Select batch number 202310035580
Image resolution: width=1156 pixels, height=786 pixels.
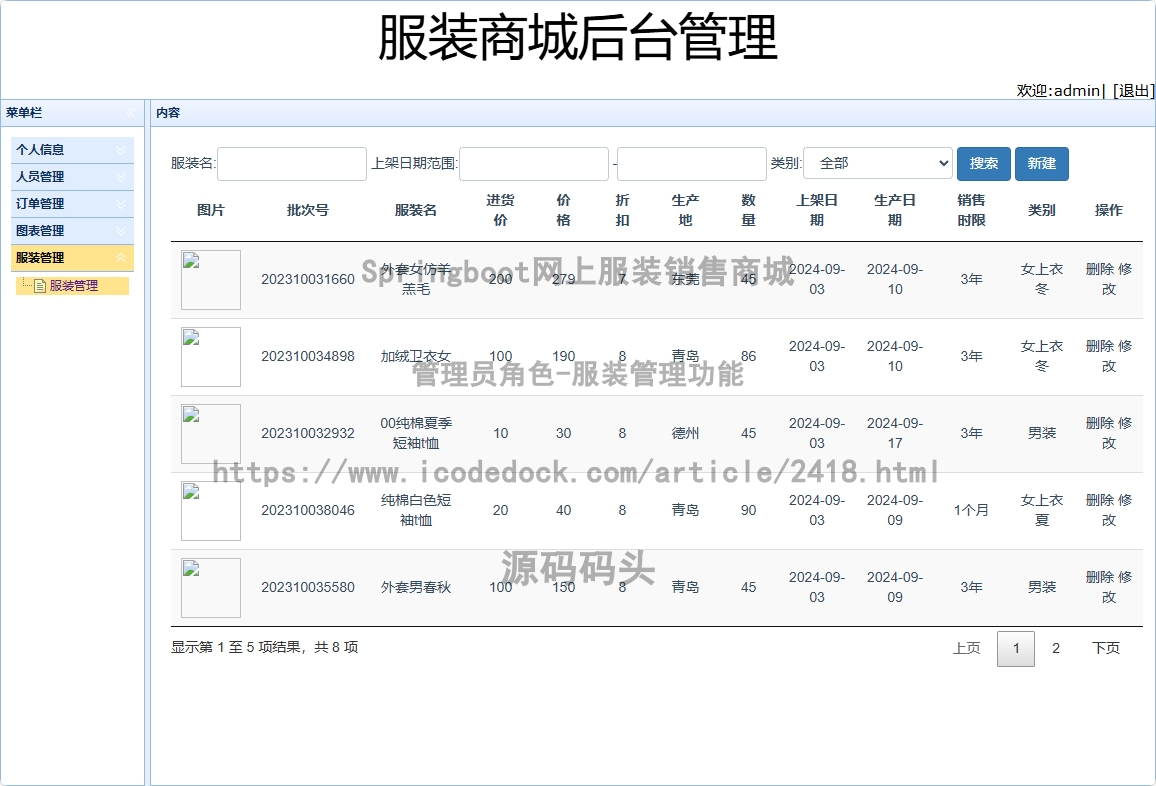click(x=307, y=587)
